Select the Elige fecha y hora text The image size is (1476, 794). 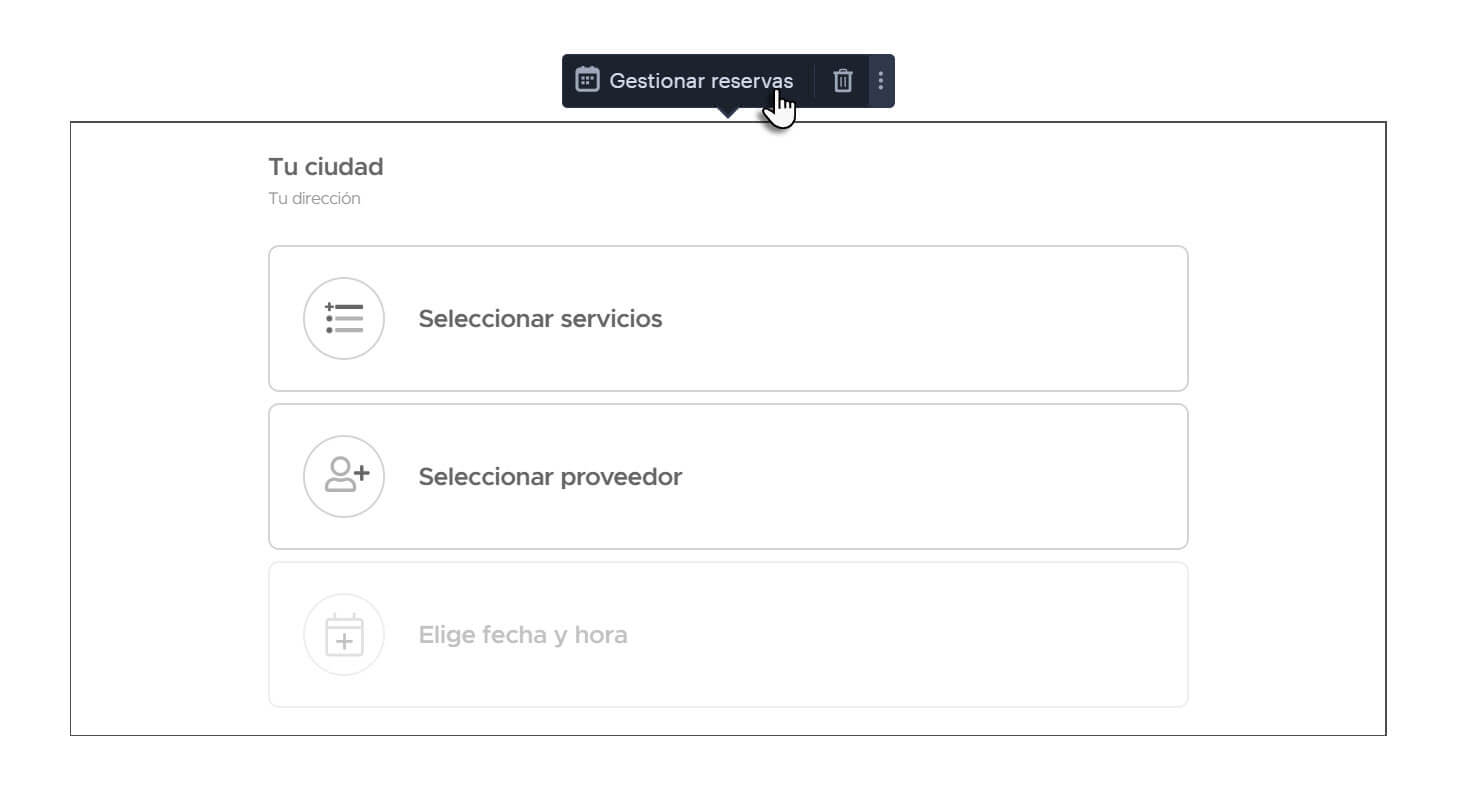coord(523,635)
